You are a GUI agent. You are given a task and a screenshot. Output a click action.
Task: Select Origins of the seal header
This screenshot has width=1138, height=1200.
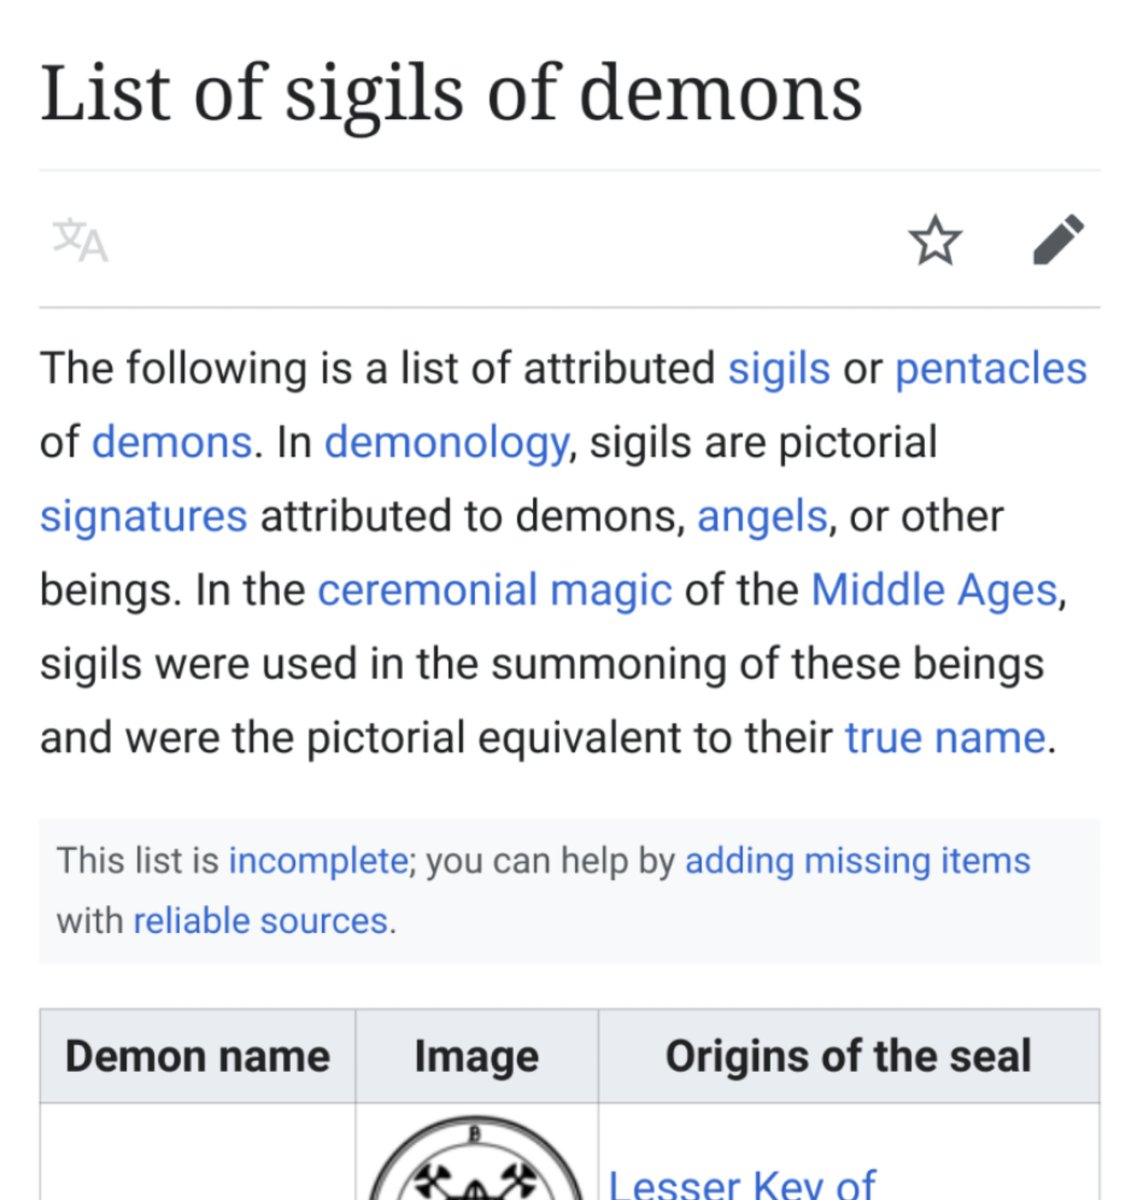click(x=848, y=1056)
